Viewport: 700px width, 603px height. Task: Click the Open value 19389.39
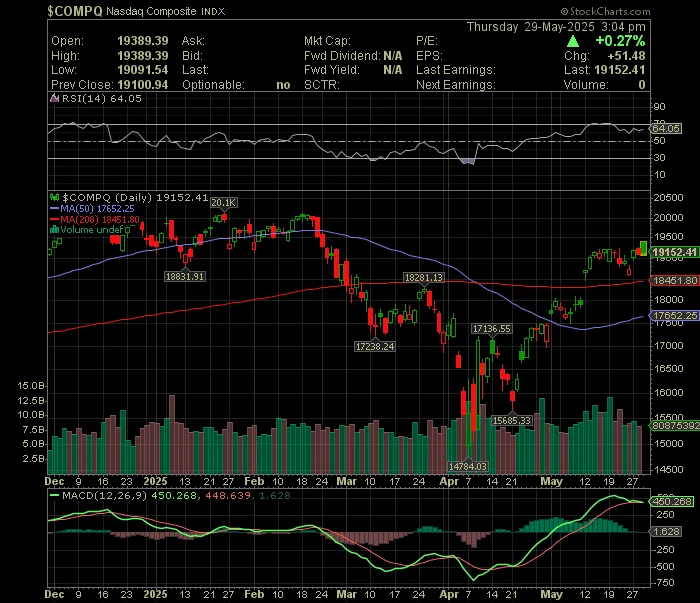[x=142, y=41]
